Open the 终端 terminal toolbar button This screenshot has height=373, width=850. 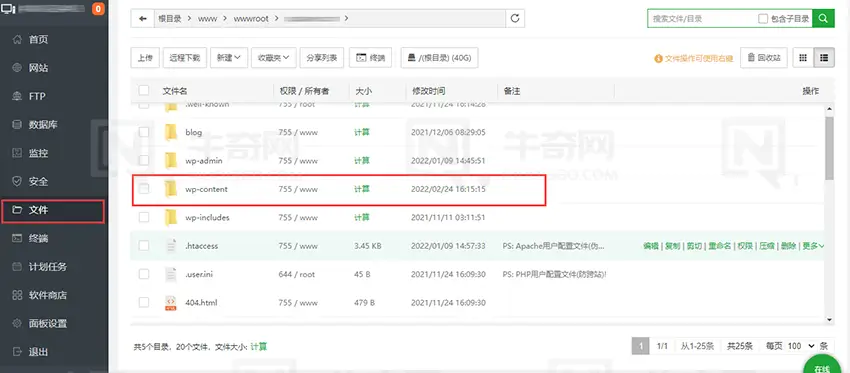click(370, 57)
